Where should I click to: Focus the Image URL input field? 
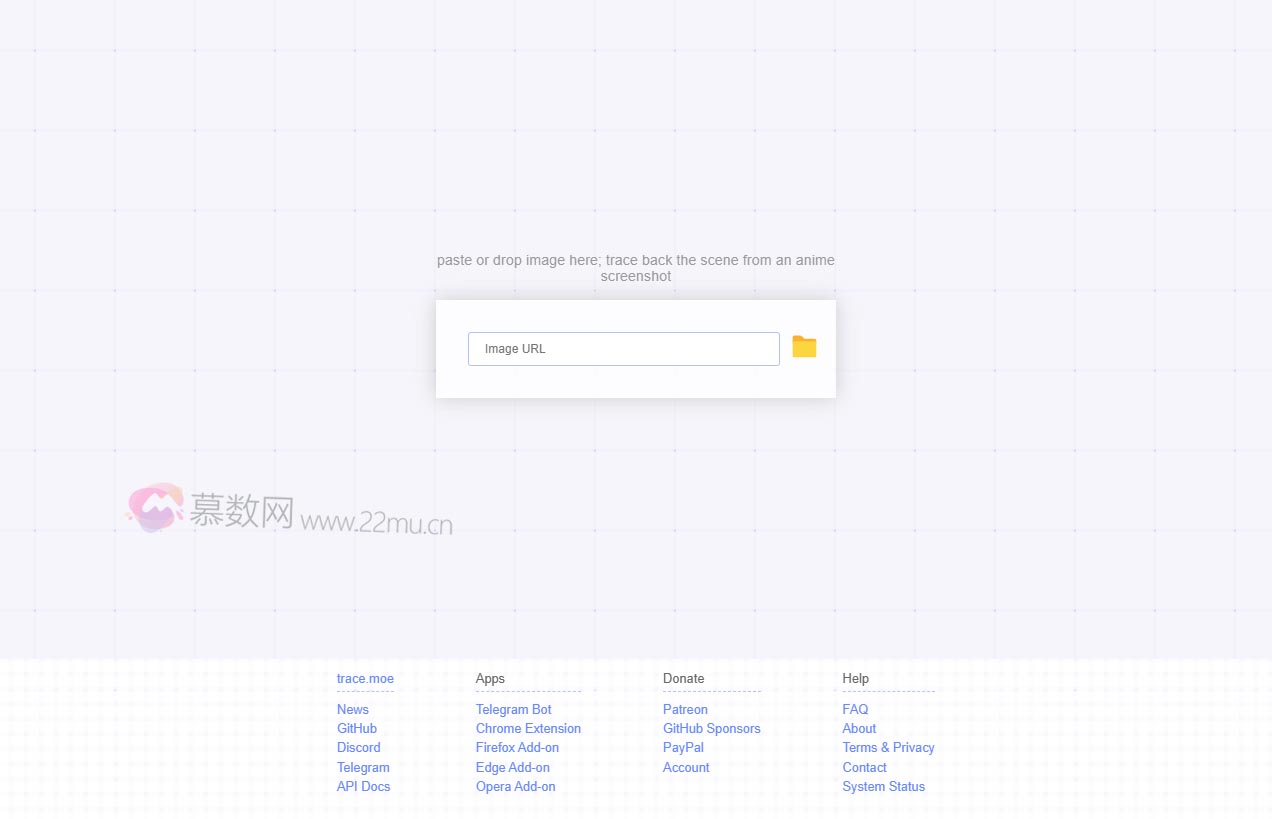(x=623, y=349)
